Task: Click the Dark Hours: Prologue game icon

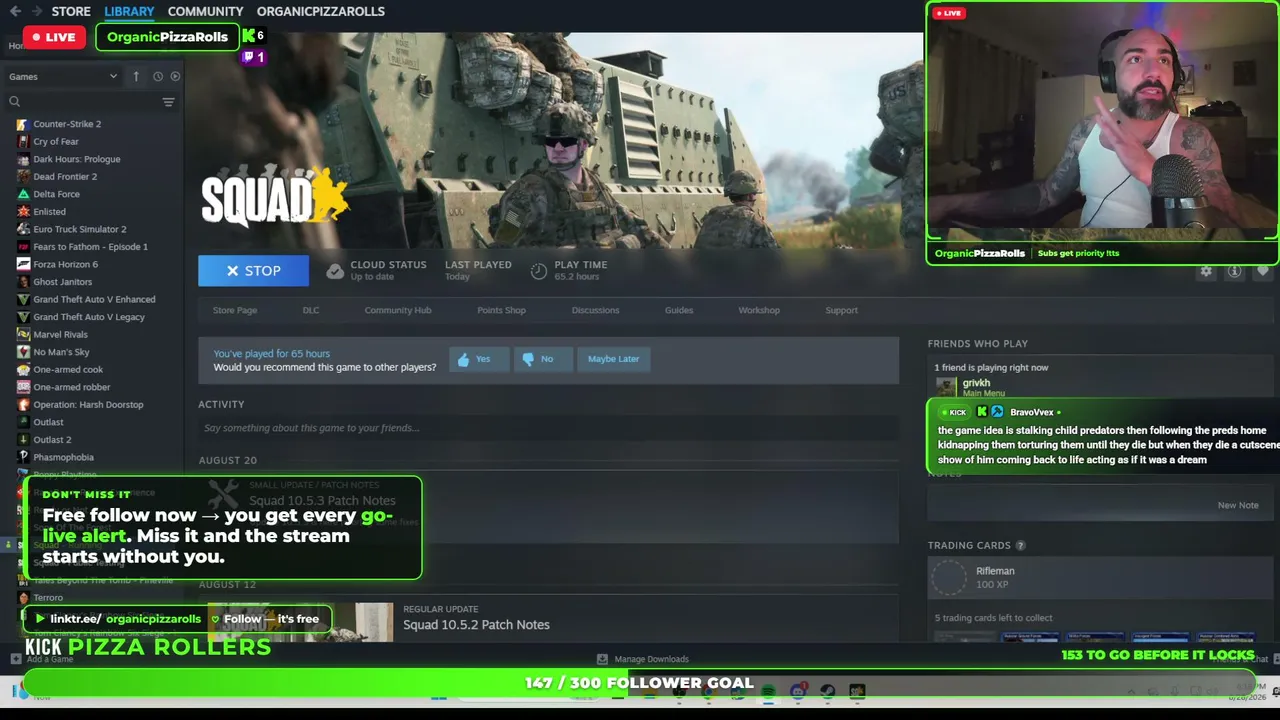Action: click(23, 159)
